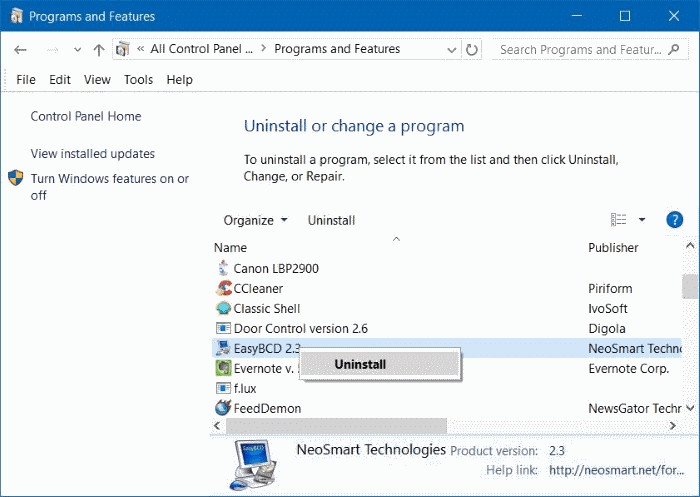Open View installed updates link
Image resolution: width=700 pixels, height=497 pixels.
click(93, 154)
